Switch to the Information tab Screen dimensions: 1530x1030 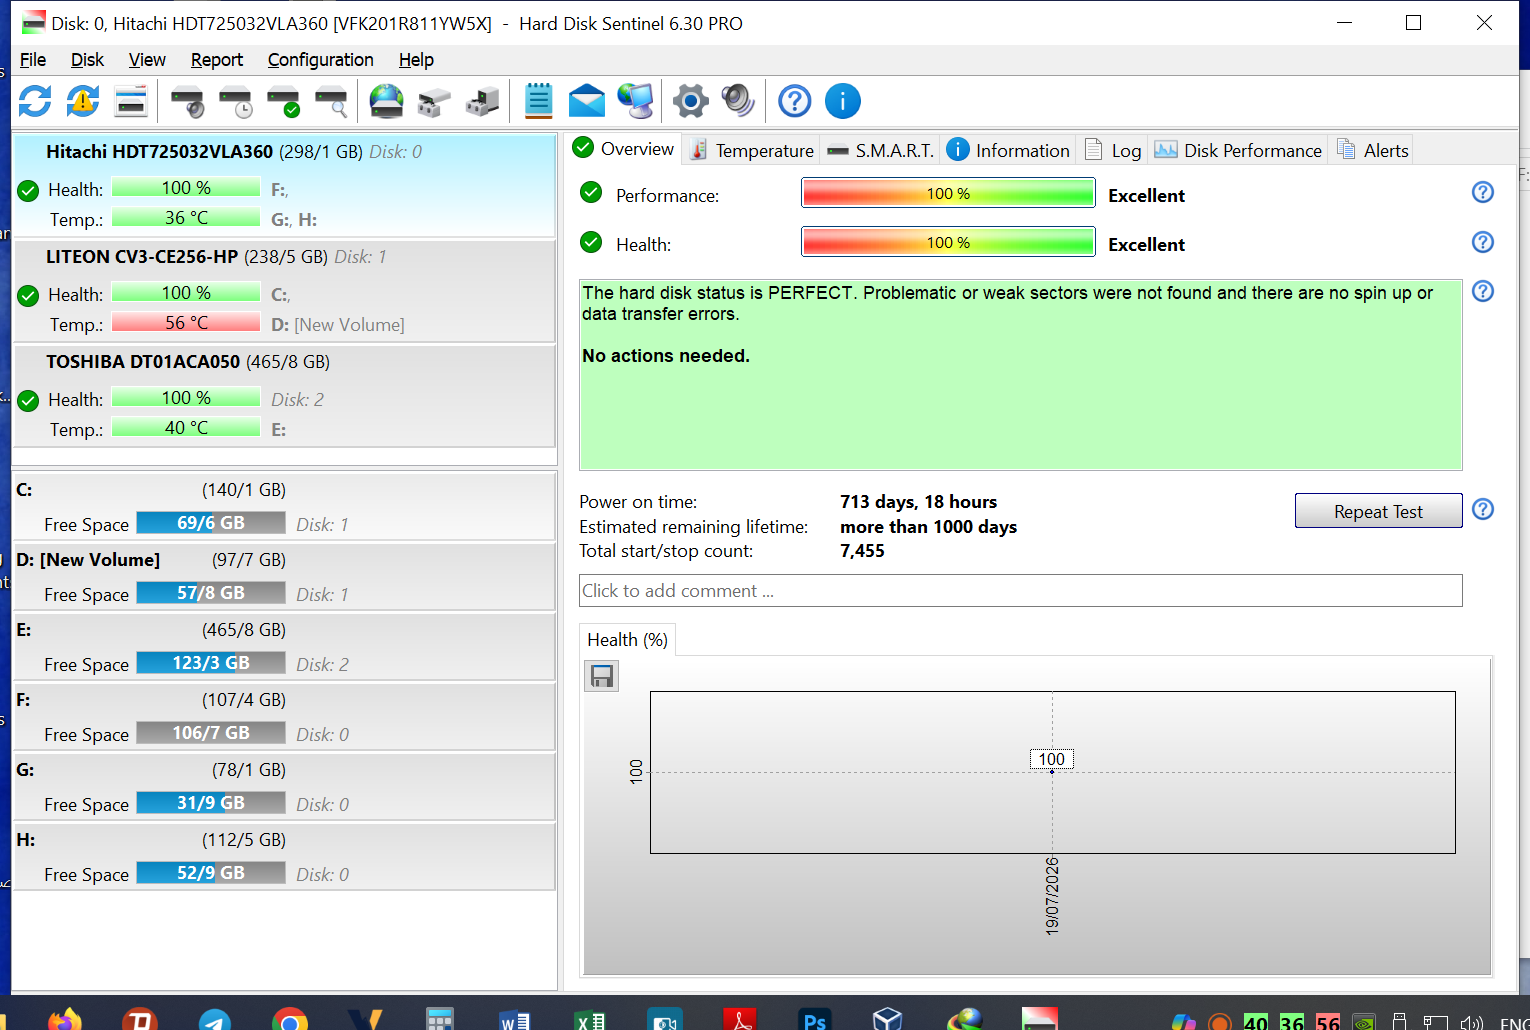[x=1008, y=150]
